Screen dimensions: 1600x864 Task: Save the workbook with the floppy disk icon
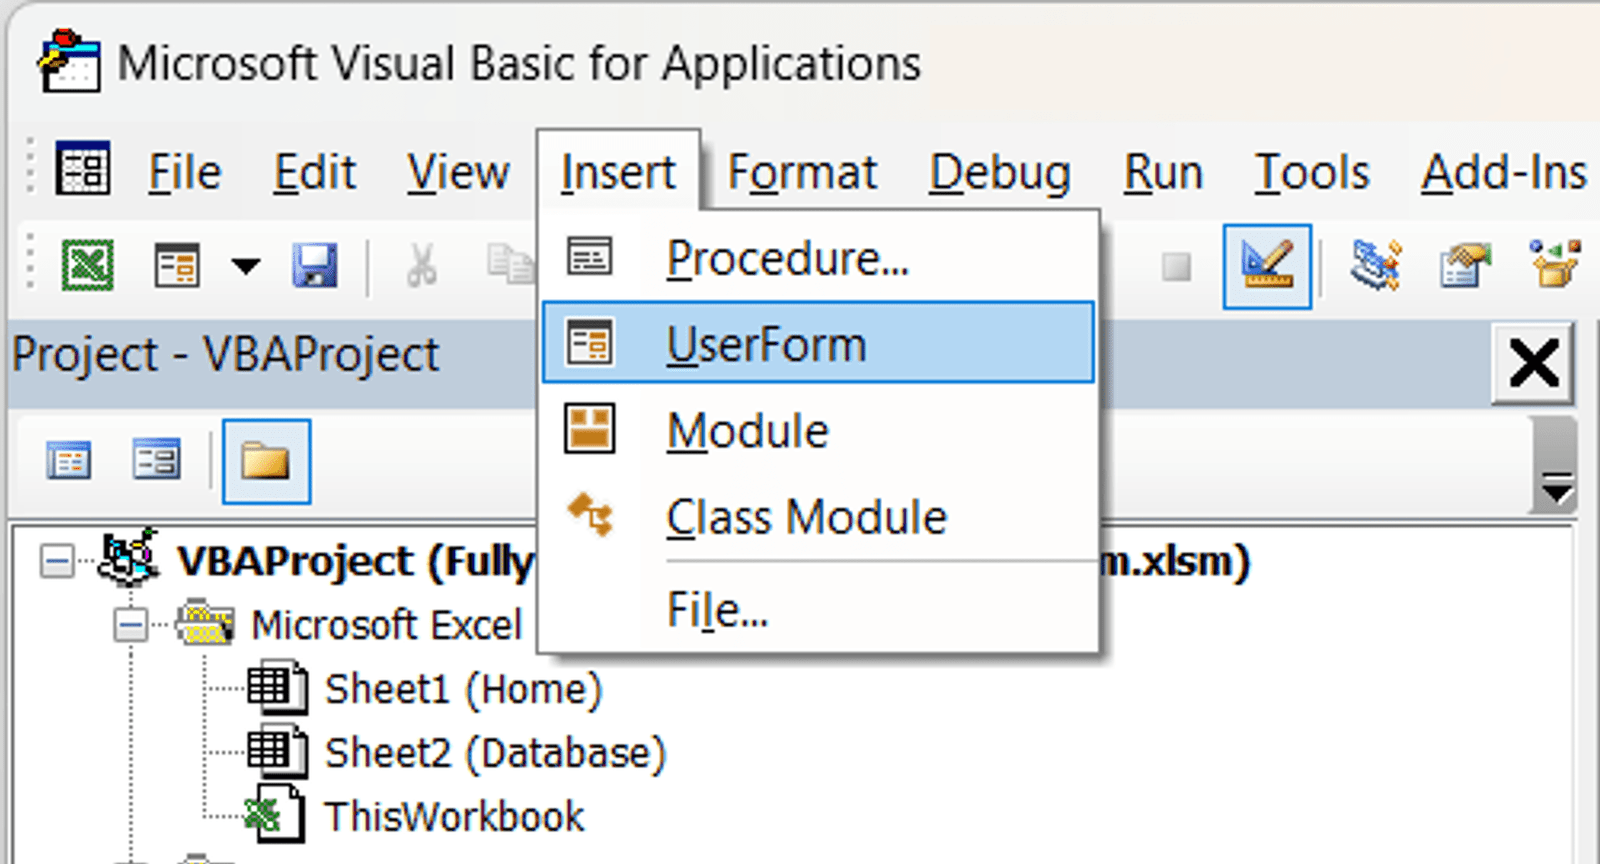pyautogui.click(x=315, y=266)
